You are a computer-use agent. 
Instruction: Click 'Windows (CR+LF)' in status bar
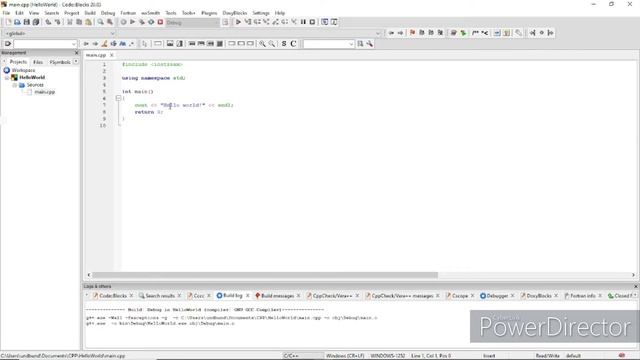pyautogui.click(x=345, y=356)
